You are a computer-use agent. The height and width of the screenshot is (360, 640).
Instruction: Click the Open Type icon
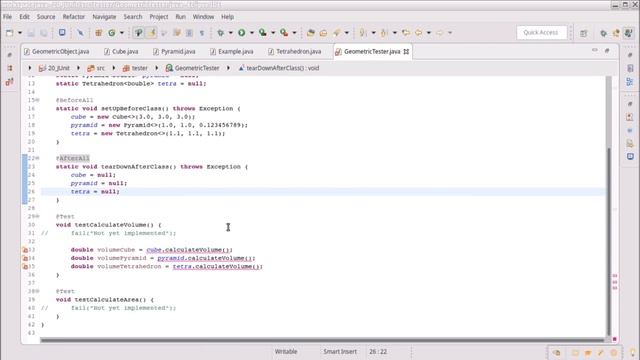(311, 33)
